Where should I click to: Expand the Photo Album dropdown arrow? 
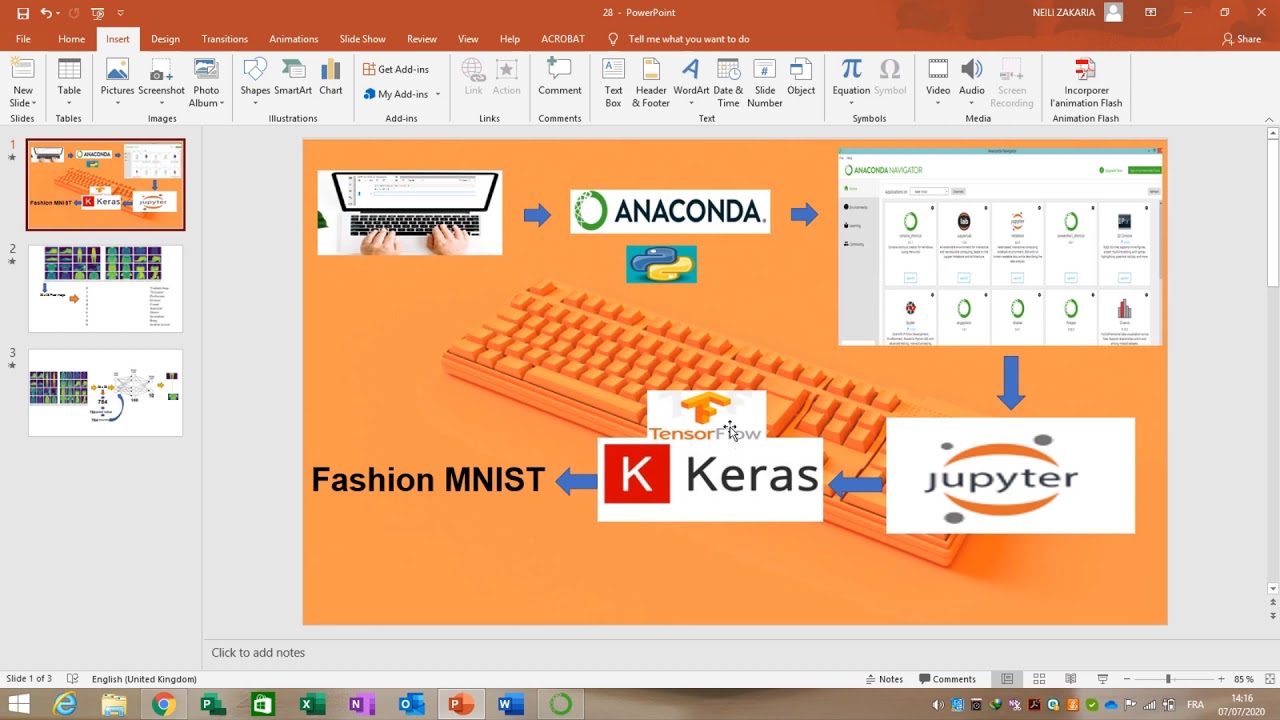tap(221, 103)
